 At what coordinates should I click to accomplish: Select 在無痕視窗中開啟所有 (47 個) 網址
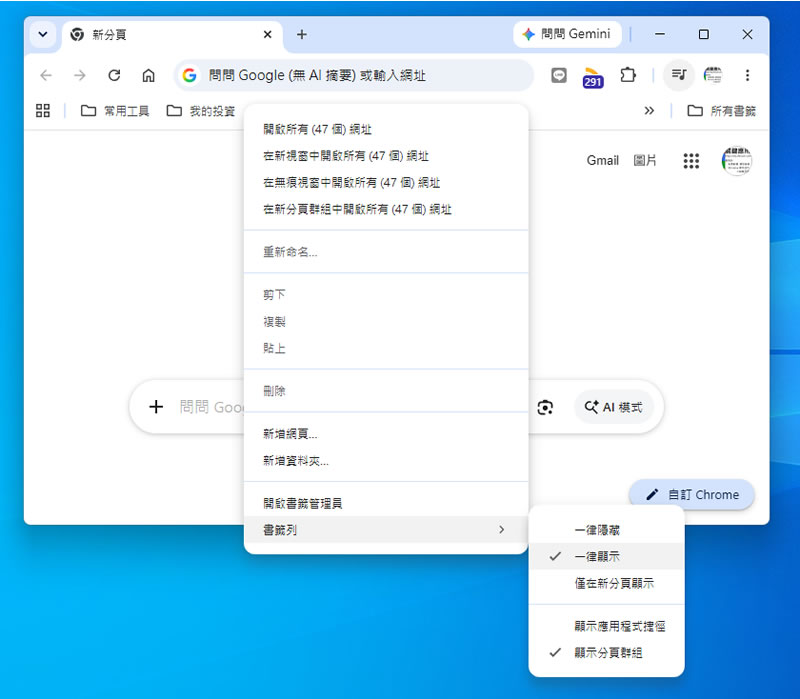(386, 182)
